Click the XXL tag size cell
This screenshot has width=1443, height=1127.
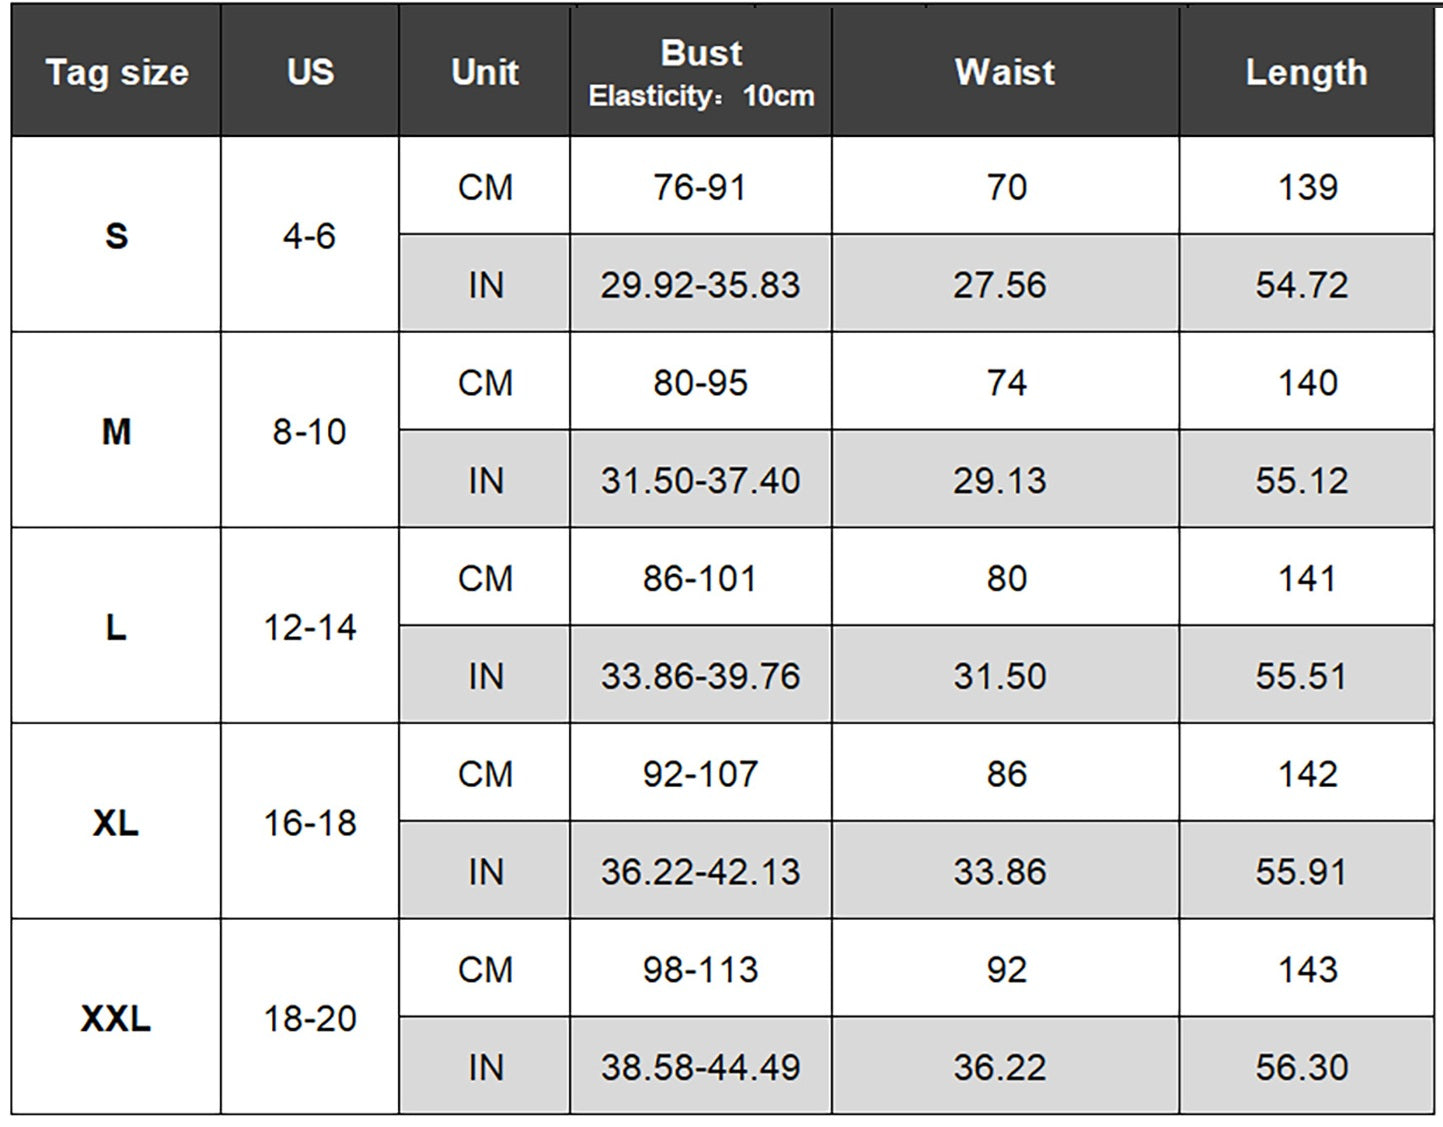click(116, 1017)
